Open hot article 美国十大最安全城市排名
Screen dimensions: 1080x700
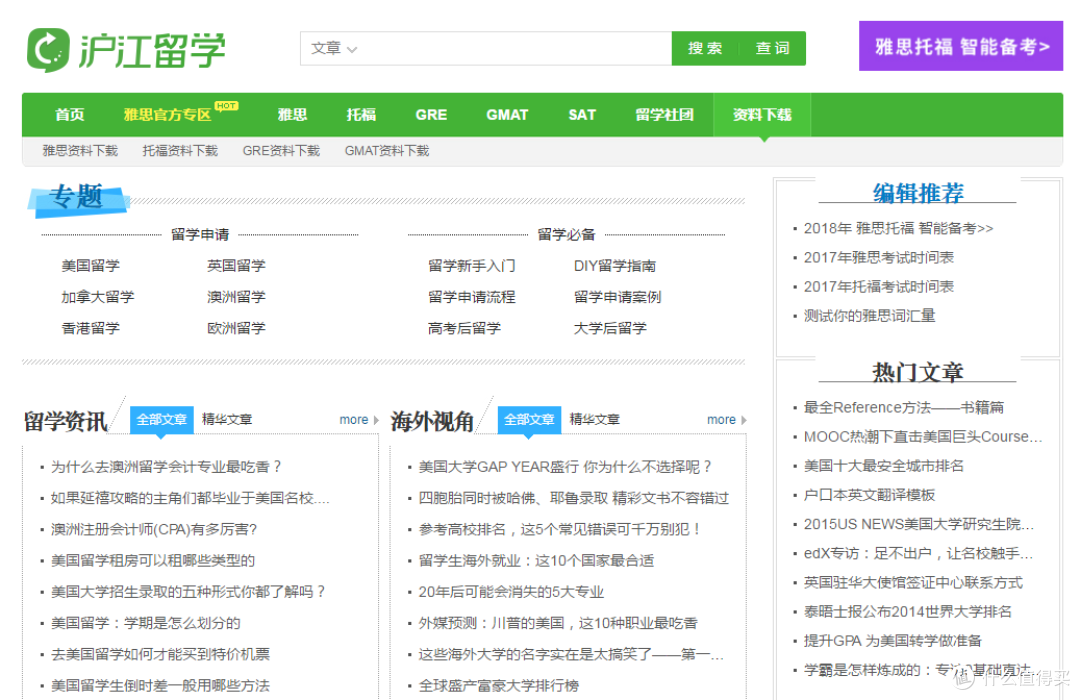(x=884, y=466)
